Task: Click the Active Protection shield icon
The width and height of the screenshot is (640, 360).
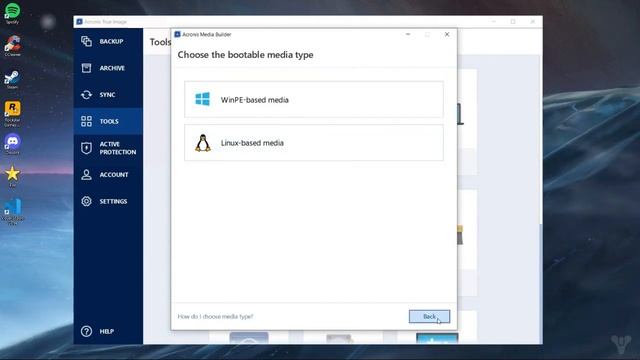Action: [86, 148]
